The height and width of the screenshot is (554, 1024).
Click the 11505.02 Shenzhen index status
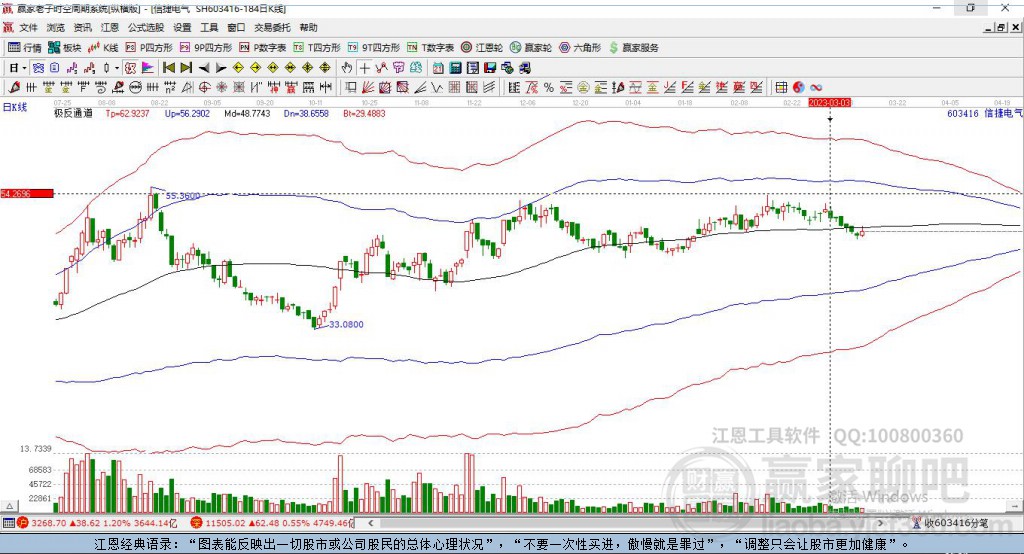click(x=273, y=523)
